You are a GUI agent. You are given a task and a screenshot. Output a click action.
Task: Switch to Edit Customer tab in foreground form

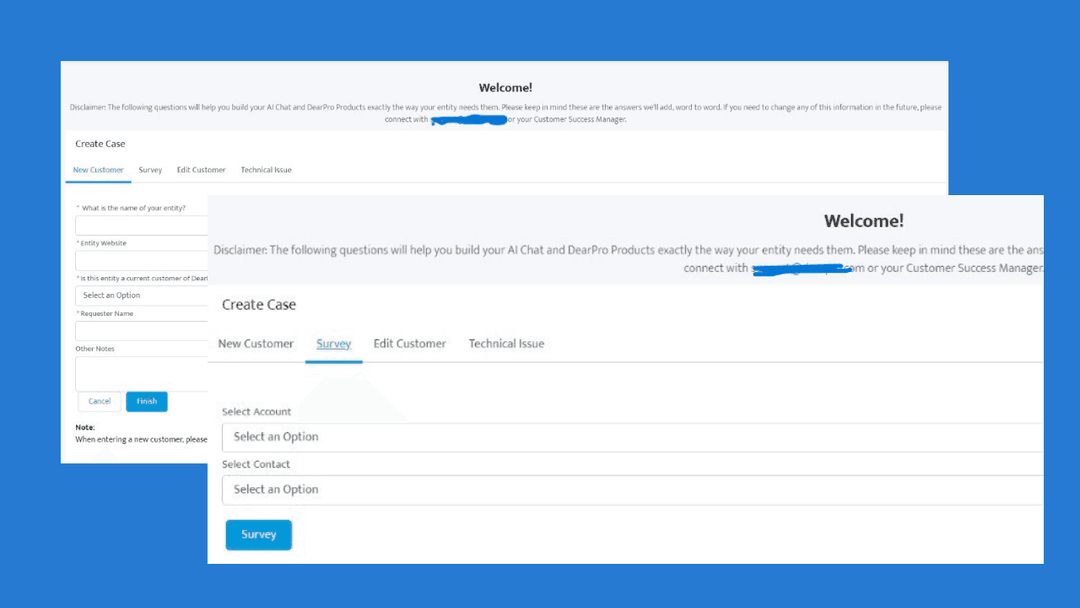pyautogui.click(x=410, y=344)
